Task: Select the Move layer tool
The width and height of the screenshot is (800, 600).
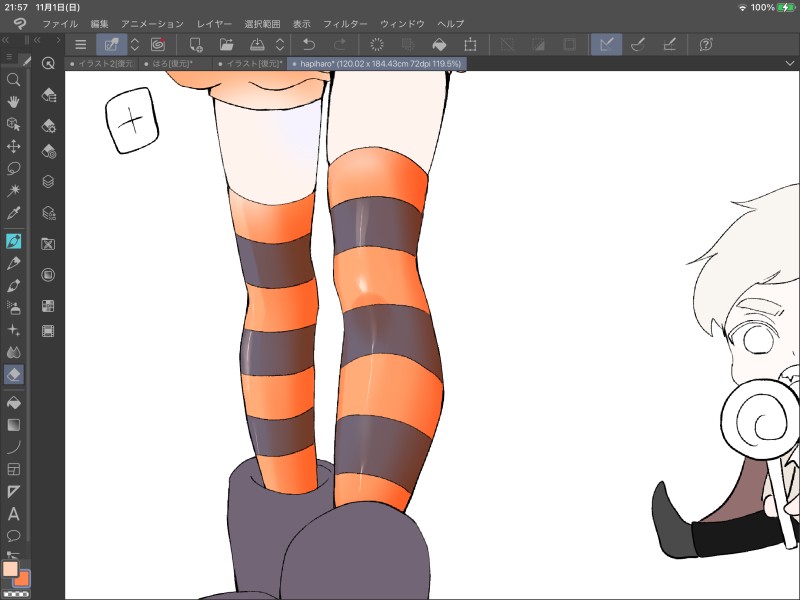Action: click(14, 146)
